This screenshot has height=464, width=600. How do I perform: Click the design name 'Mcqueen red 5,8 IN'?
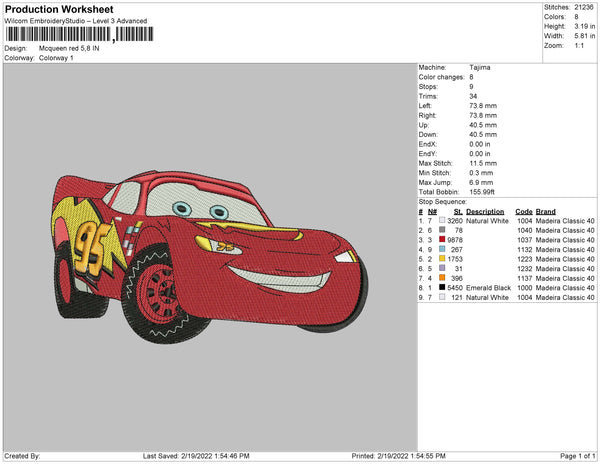(x=69, y=49)
